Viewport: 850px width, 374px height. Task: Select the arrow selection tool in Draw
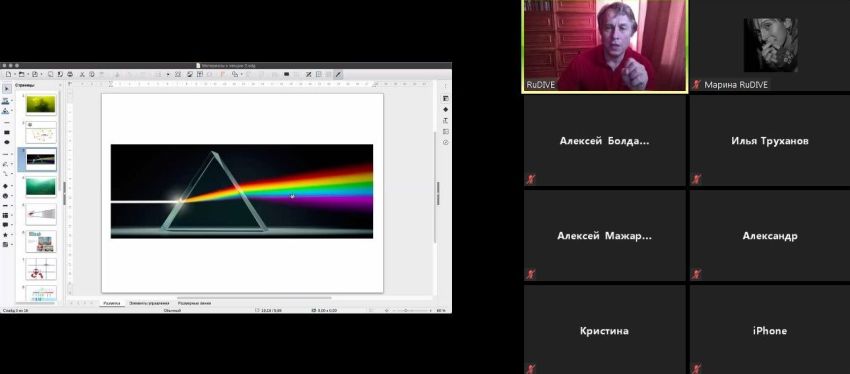[7, 88]
